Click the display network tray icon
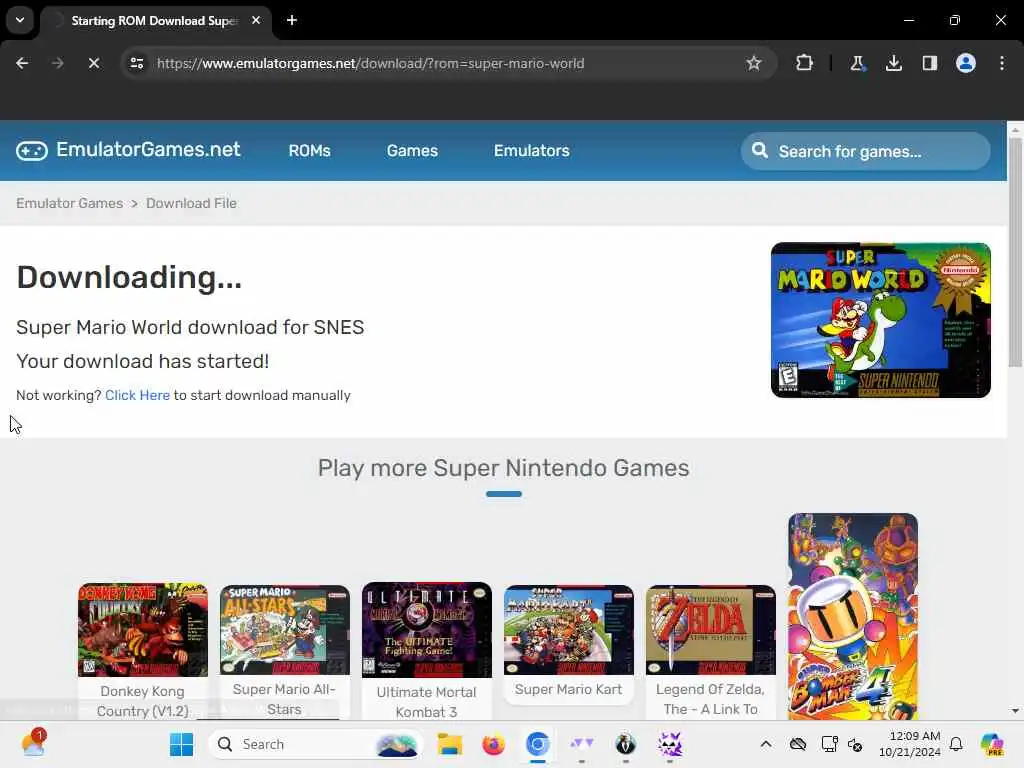Viewport: 1024px width, 768px height. [x=829, y=744]
